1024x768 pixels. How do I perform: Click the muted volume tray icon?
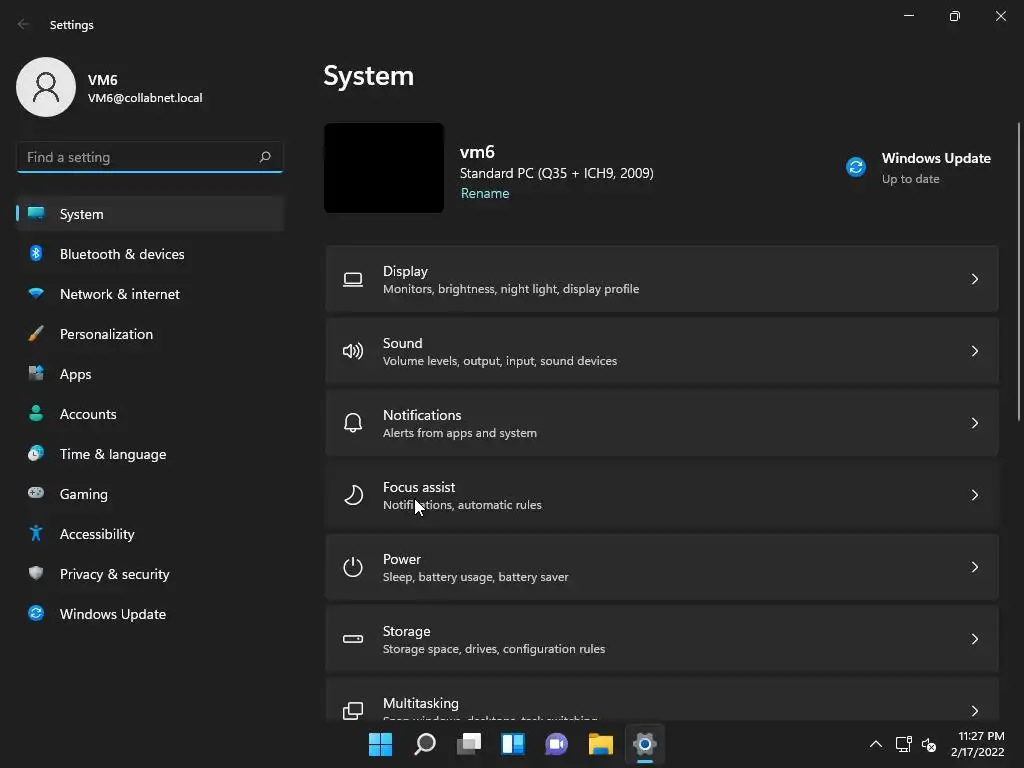[929, 744]
